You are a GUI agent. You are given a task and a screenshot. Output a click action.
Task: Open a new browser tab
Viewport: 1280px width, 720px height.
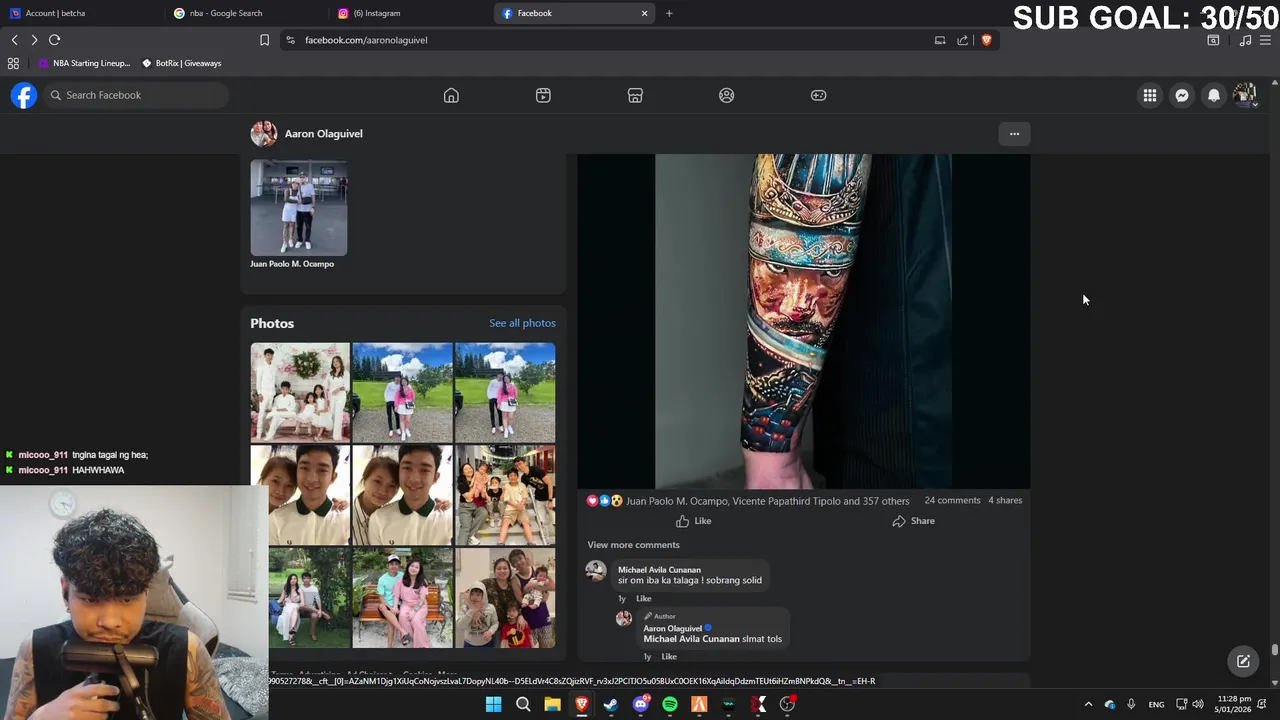tap(669, 13)
